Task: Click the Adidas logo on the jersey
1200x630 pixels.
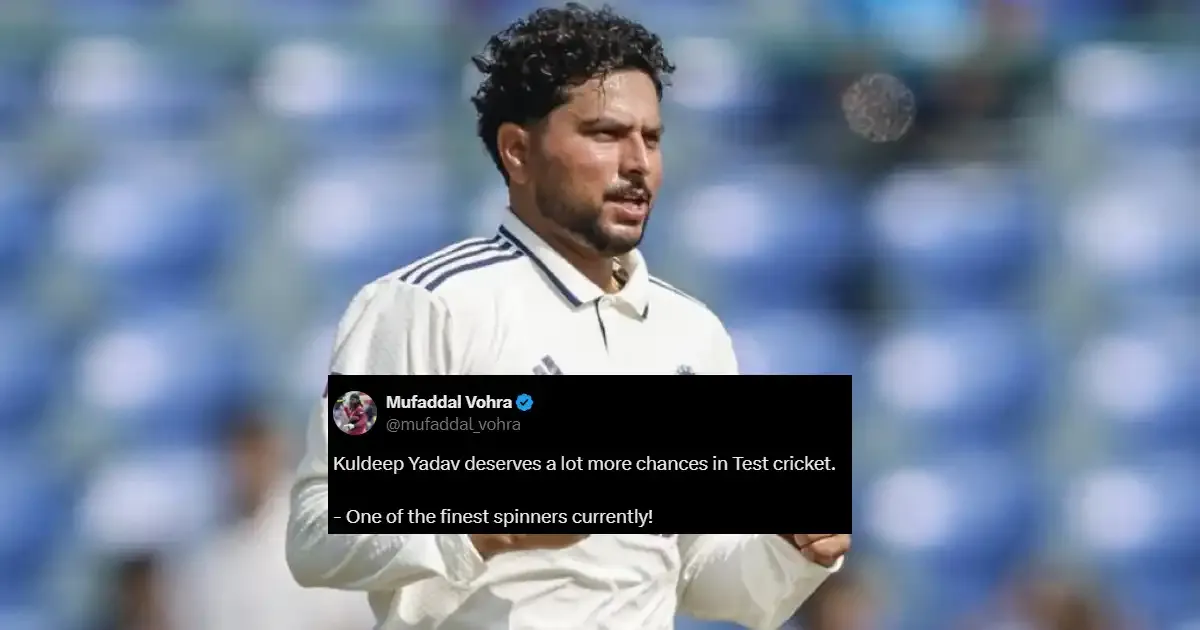Action: [x=547, y=365]
